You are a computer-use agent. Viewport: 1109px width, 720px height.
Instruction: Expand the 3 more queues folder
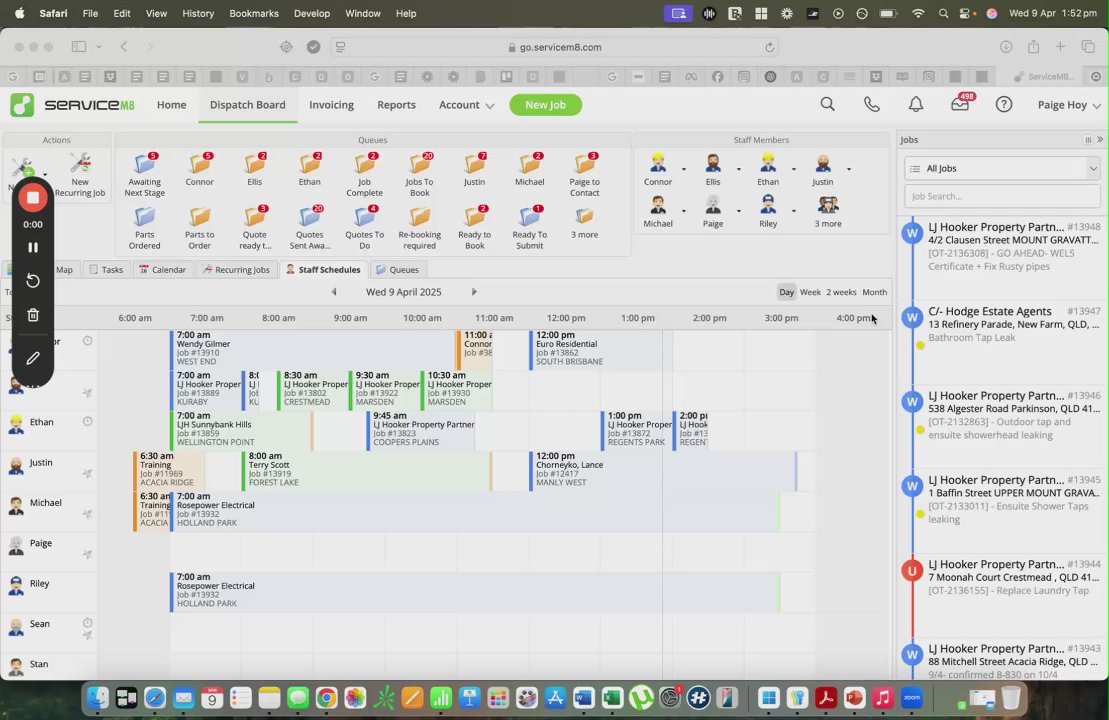(585, 222)
